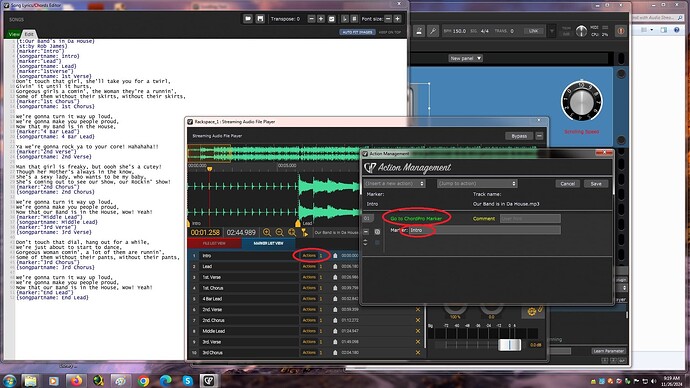Click the wrench tool icon in the top toolbar
The image size is (690, 388).
[433, 31]
